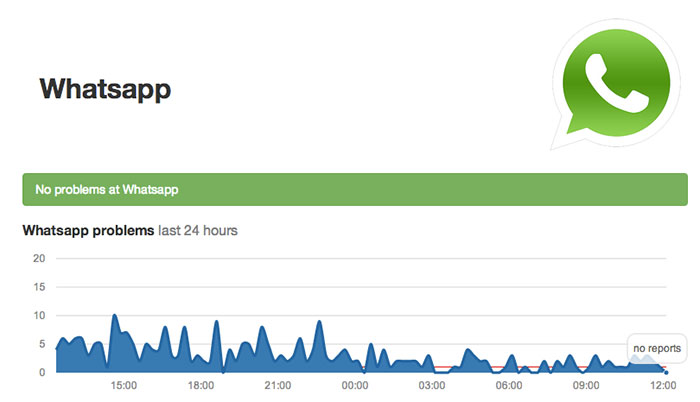Click the 'last 24 hours' label
The image size is (700, 402).
(x=198, y=231)
